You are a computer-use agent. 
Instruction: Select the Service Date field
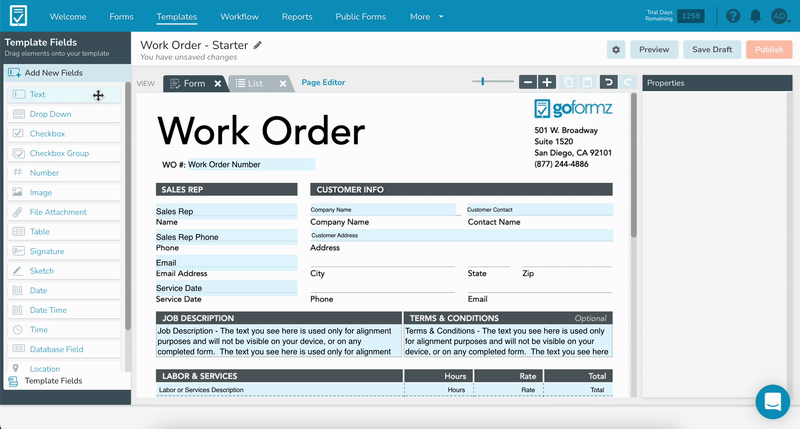[x=227, y=288]
